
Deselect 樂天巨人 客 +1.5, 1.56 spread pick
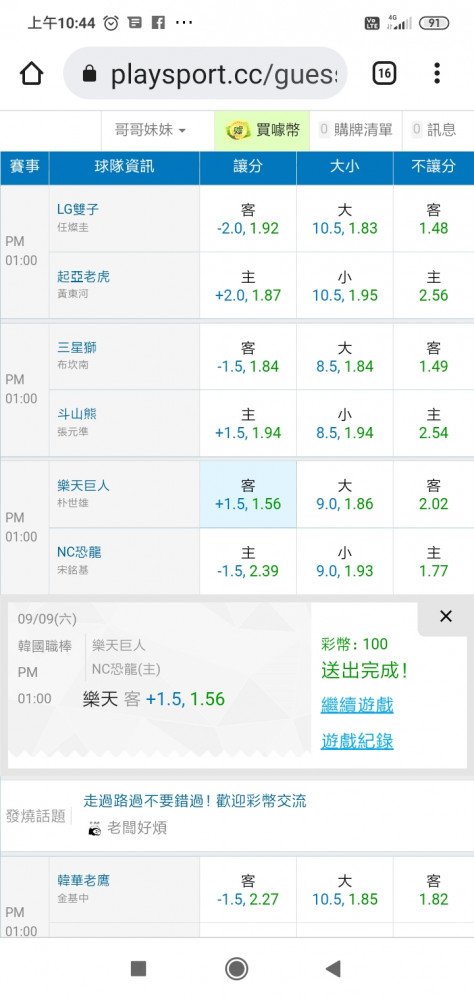248,494
